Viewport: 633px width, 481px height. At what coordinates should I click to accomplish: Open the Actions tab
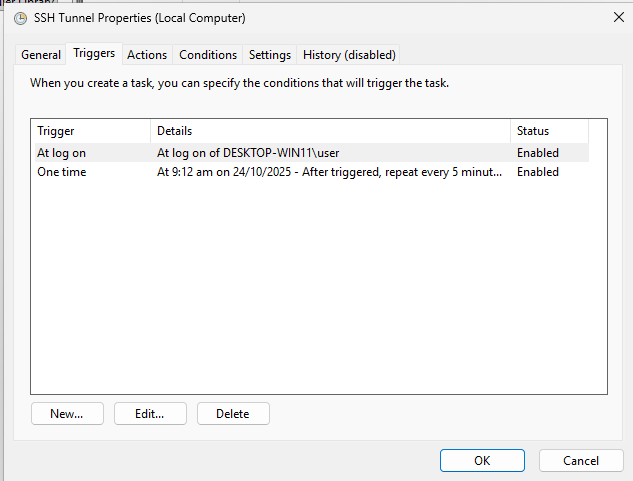coord(147,55)
